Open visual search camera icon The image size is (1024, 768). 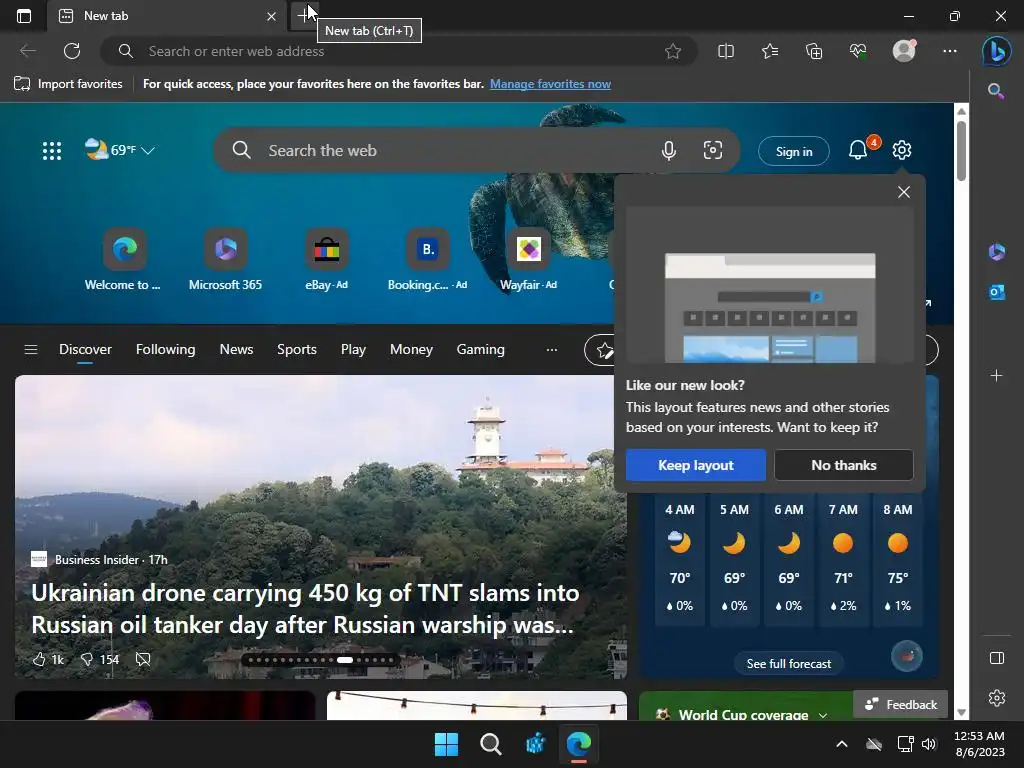(x=712, y=150)
